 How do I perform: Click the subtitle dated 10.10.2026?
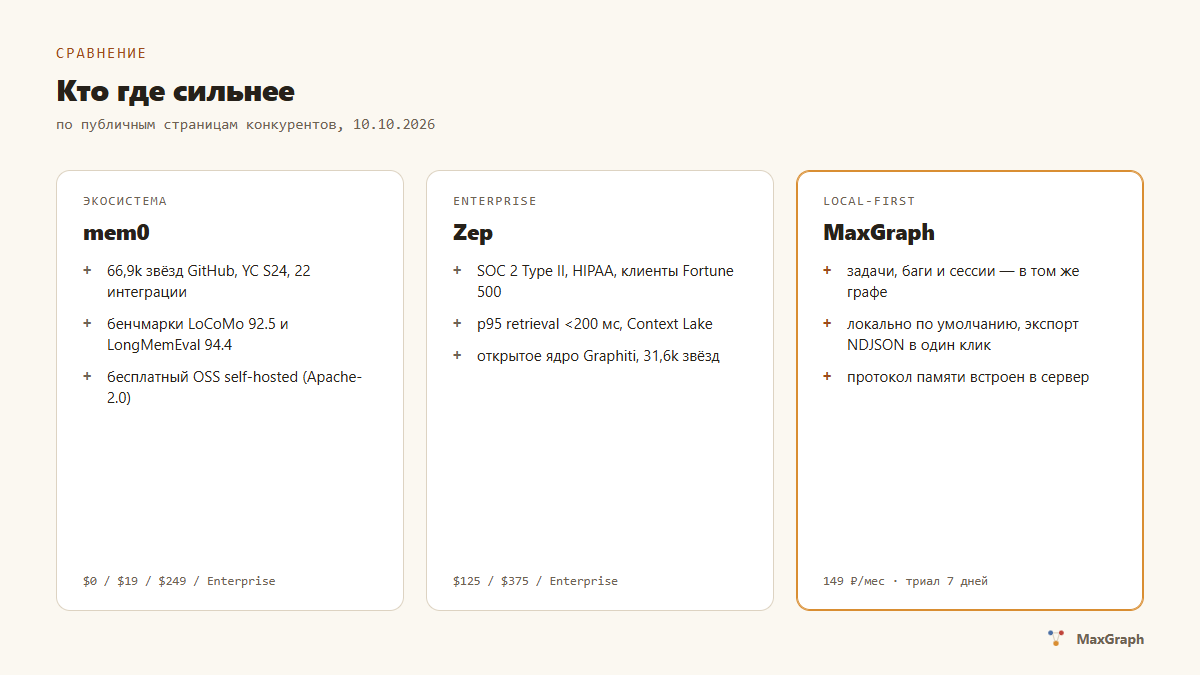245,125
